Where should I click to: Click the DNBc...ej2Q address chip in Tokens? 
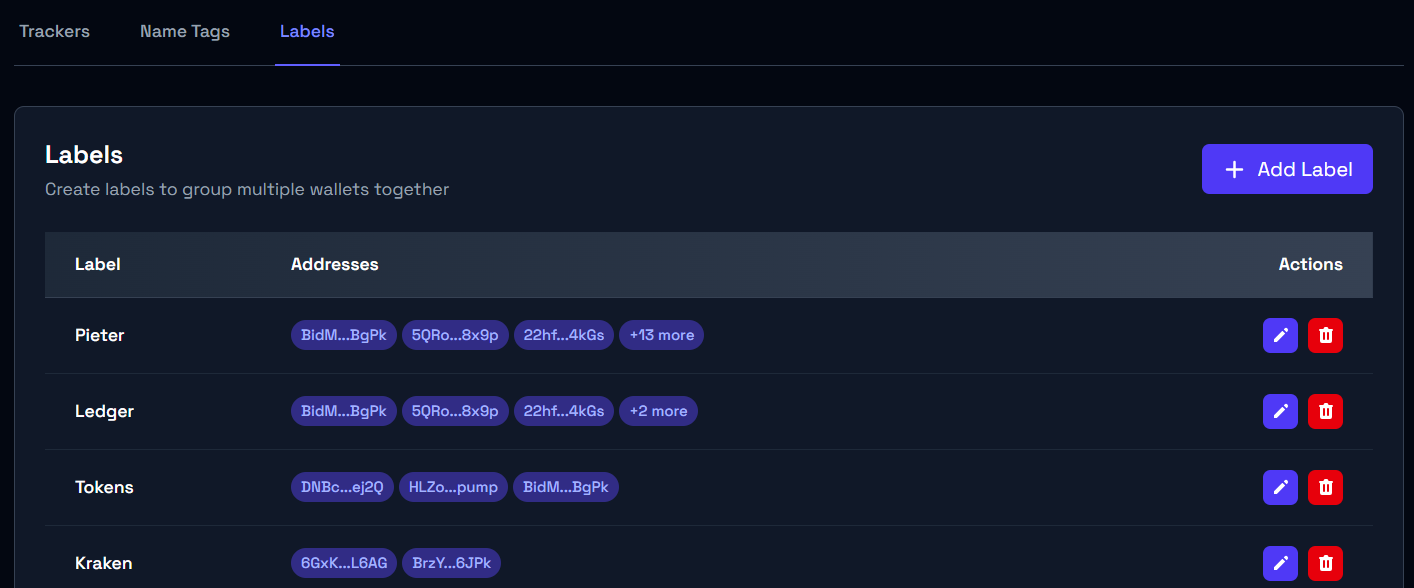point(342,487)
